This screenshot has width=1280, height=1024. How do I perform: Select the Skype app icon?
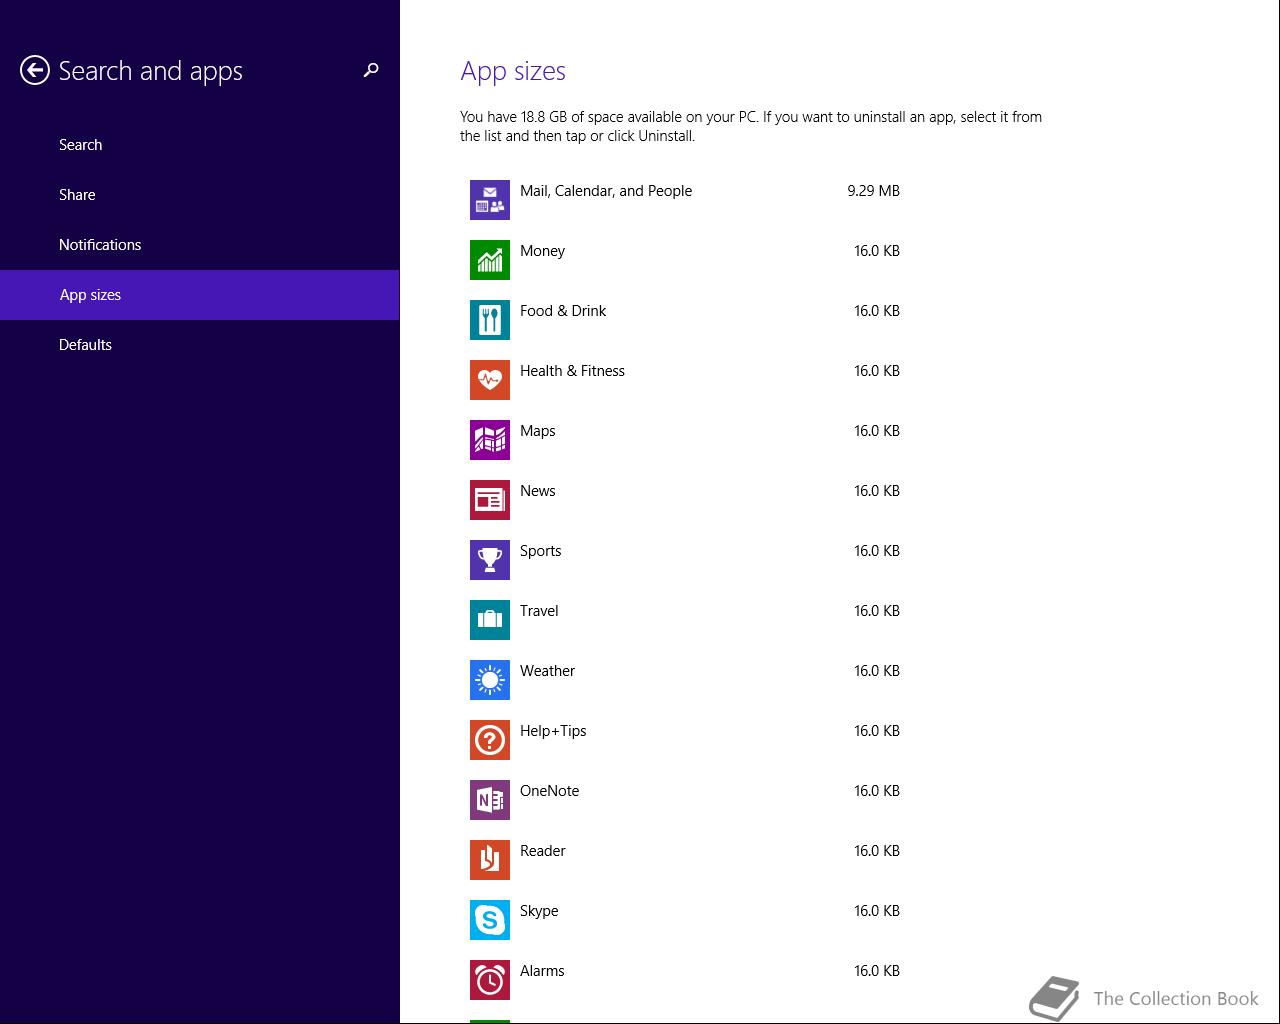pyautogui.click(x=490, y=920)
